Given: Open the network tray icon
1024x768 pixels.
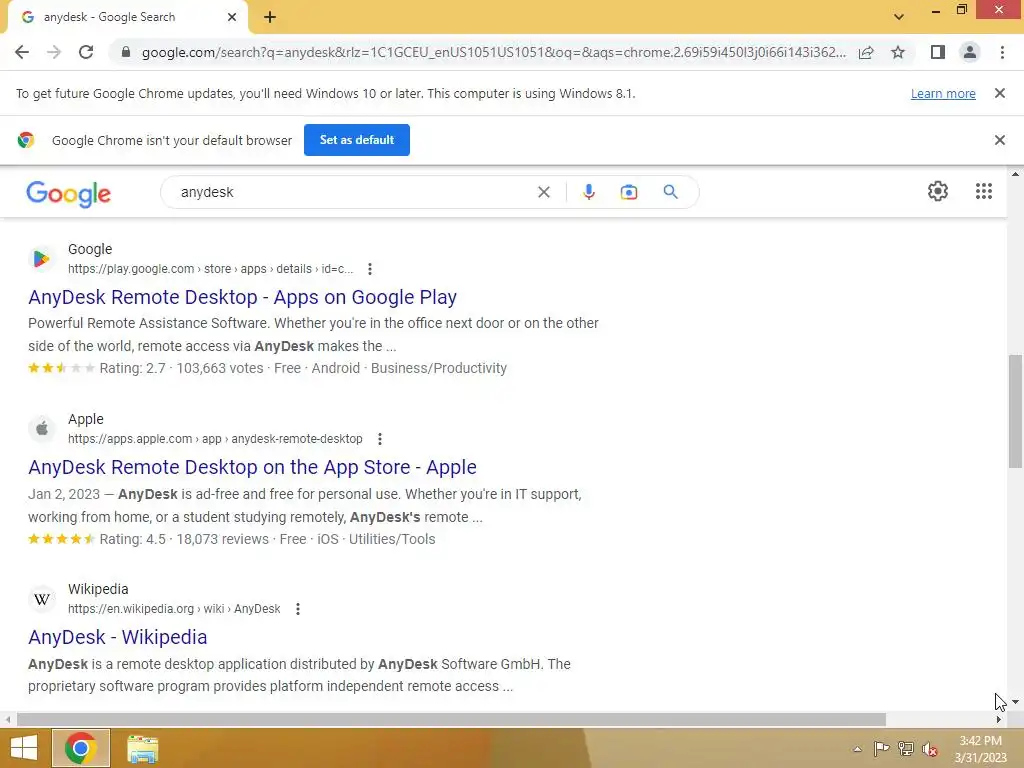Looking at the screenshot, I should tap(906, 749).
